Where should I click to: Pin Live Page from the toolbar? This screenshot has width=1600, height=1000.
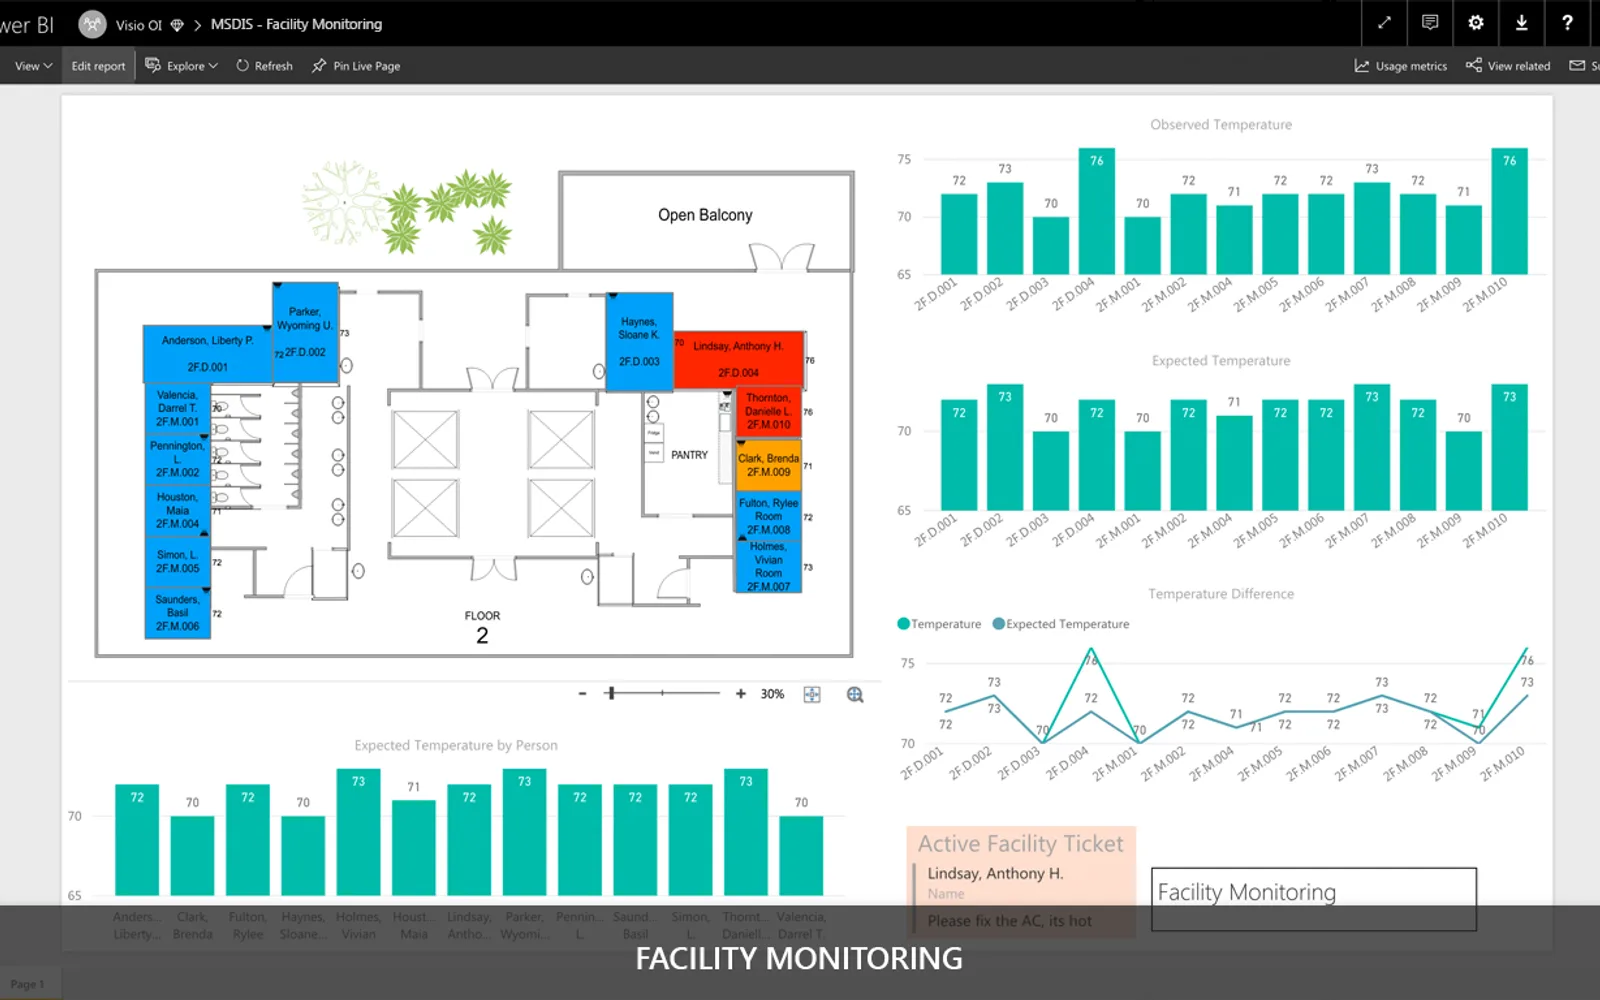pyautogui.click(x=356, y=66)
